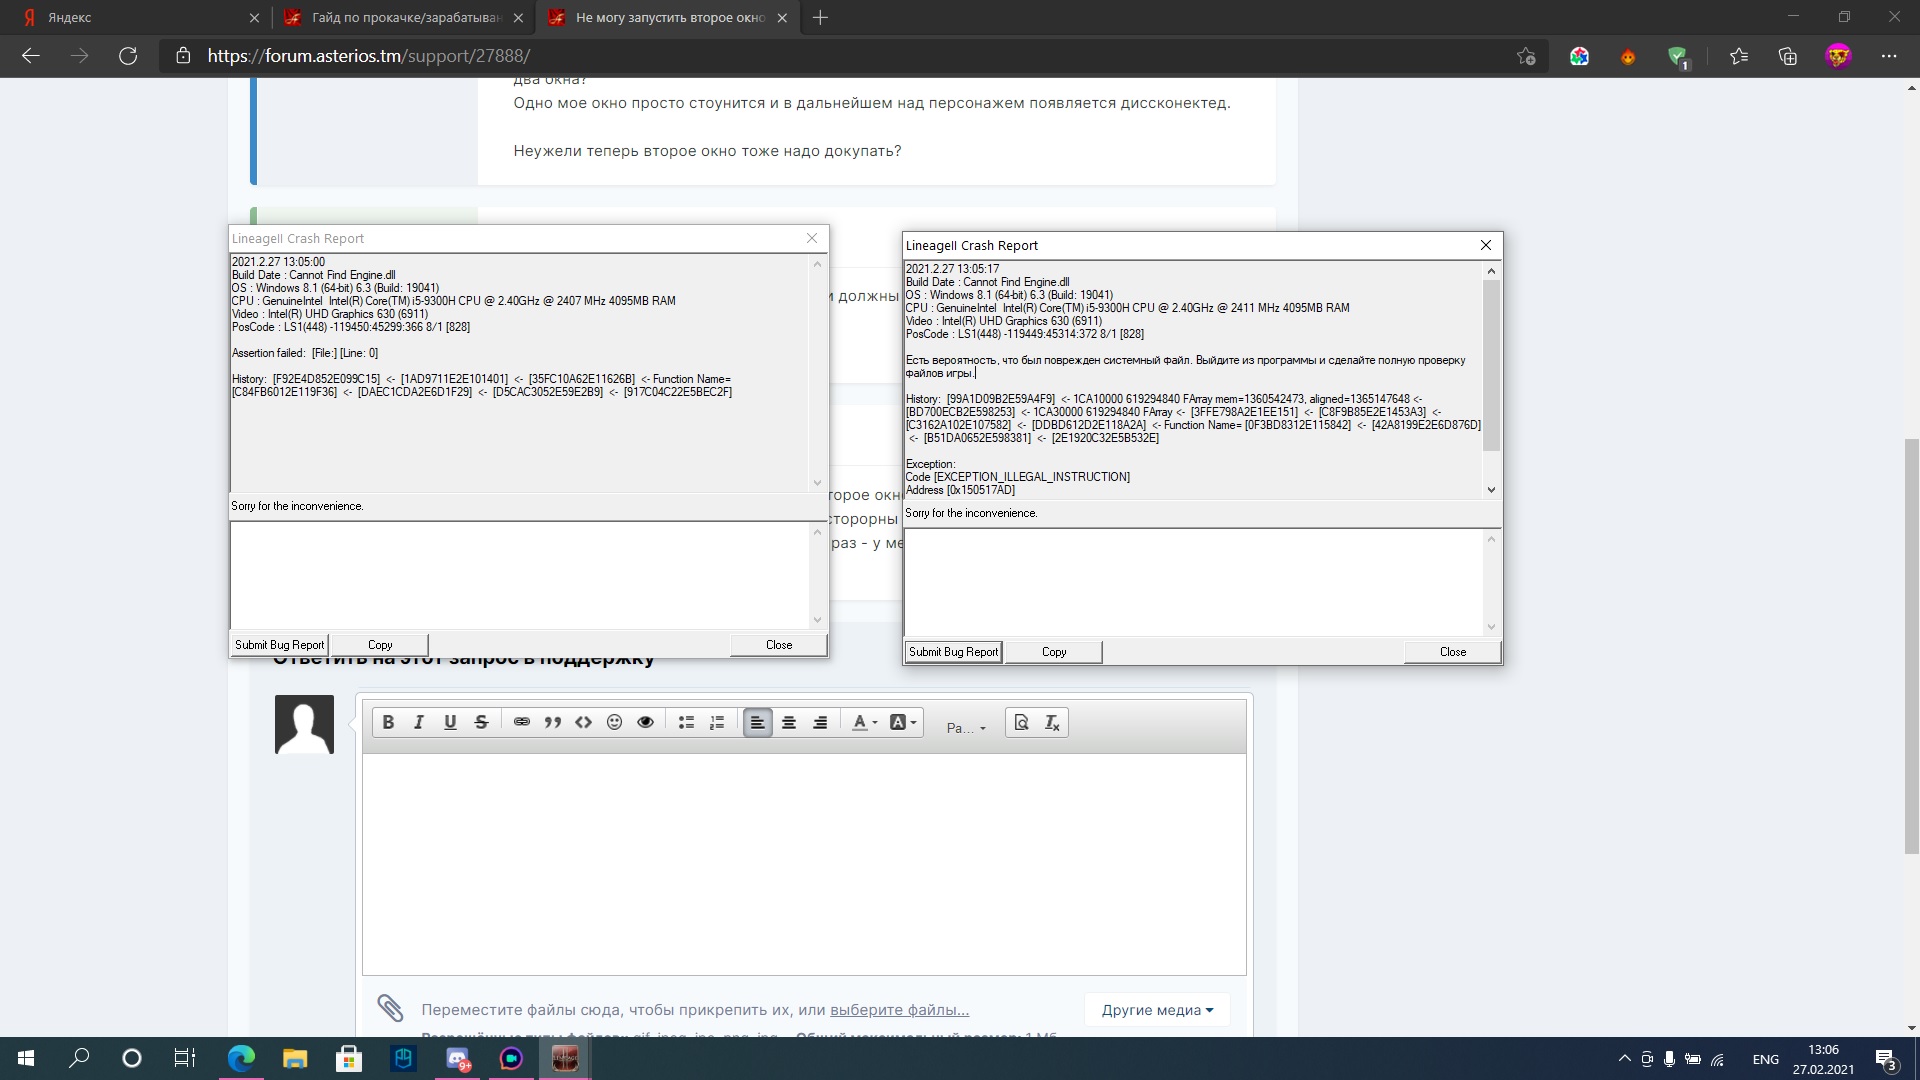Click the right crash report comment box

click(x=1193, y=582)
